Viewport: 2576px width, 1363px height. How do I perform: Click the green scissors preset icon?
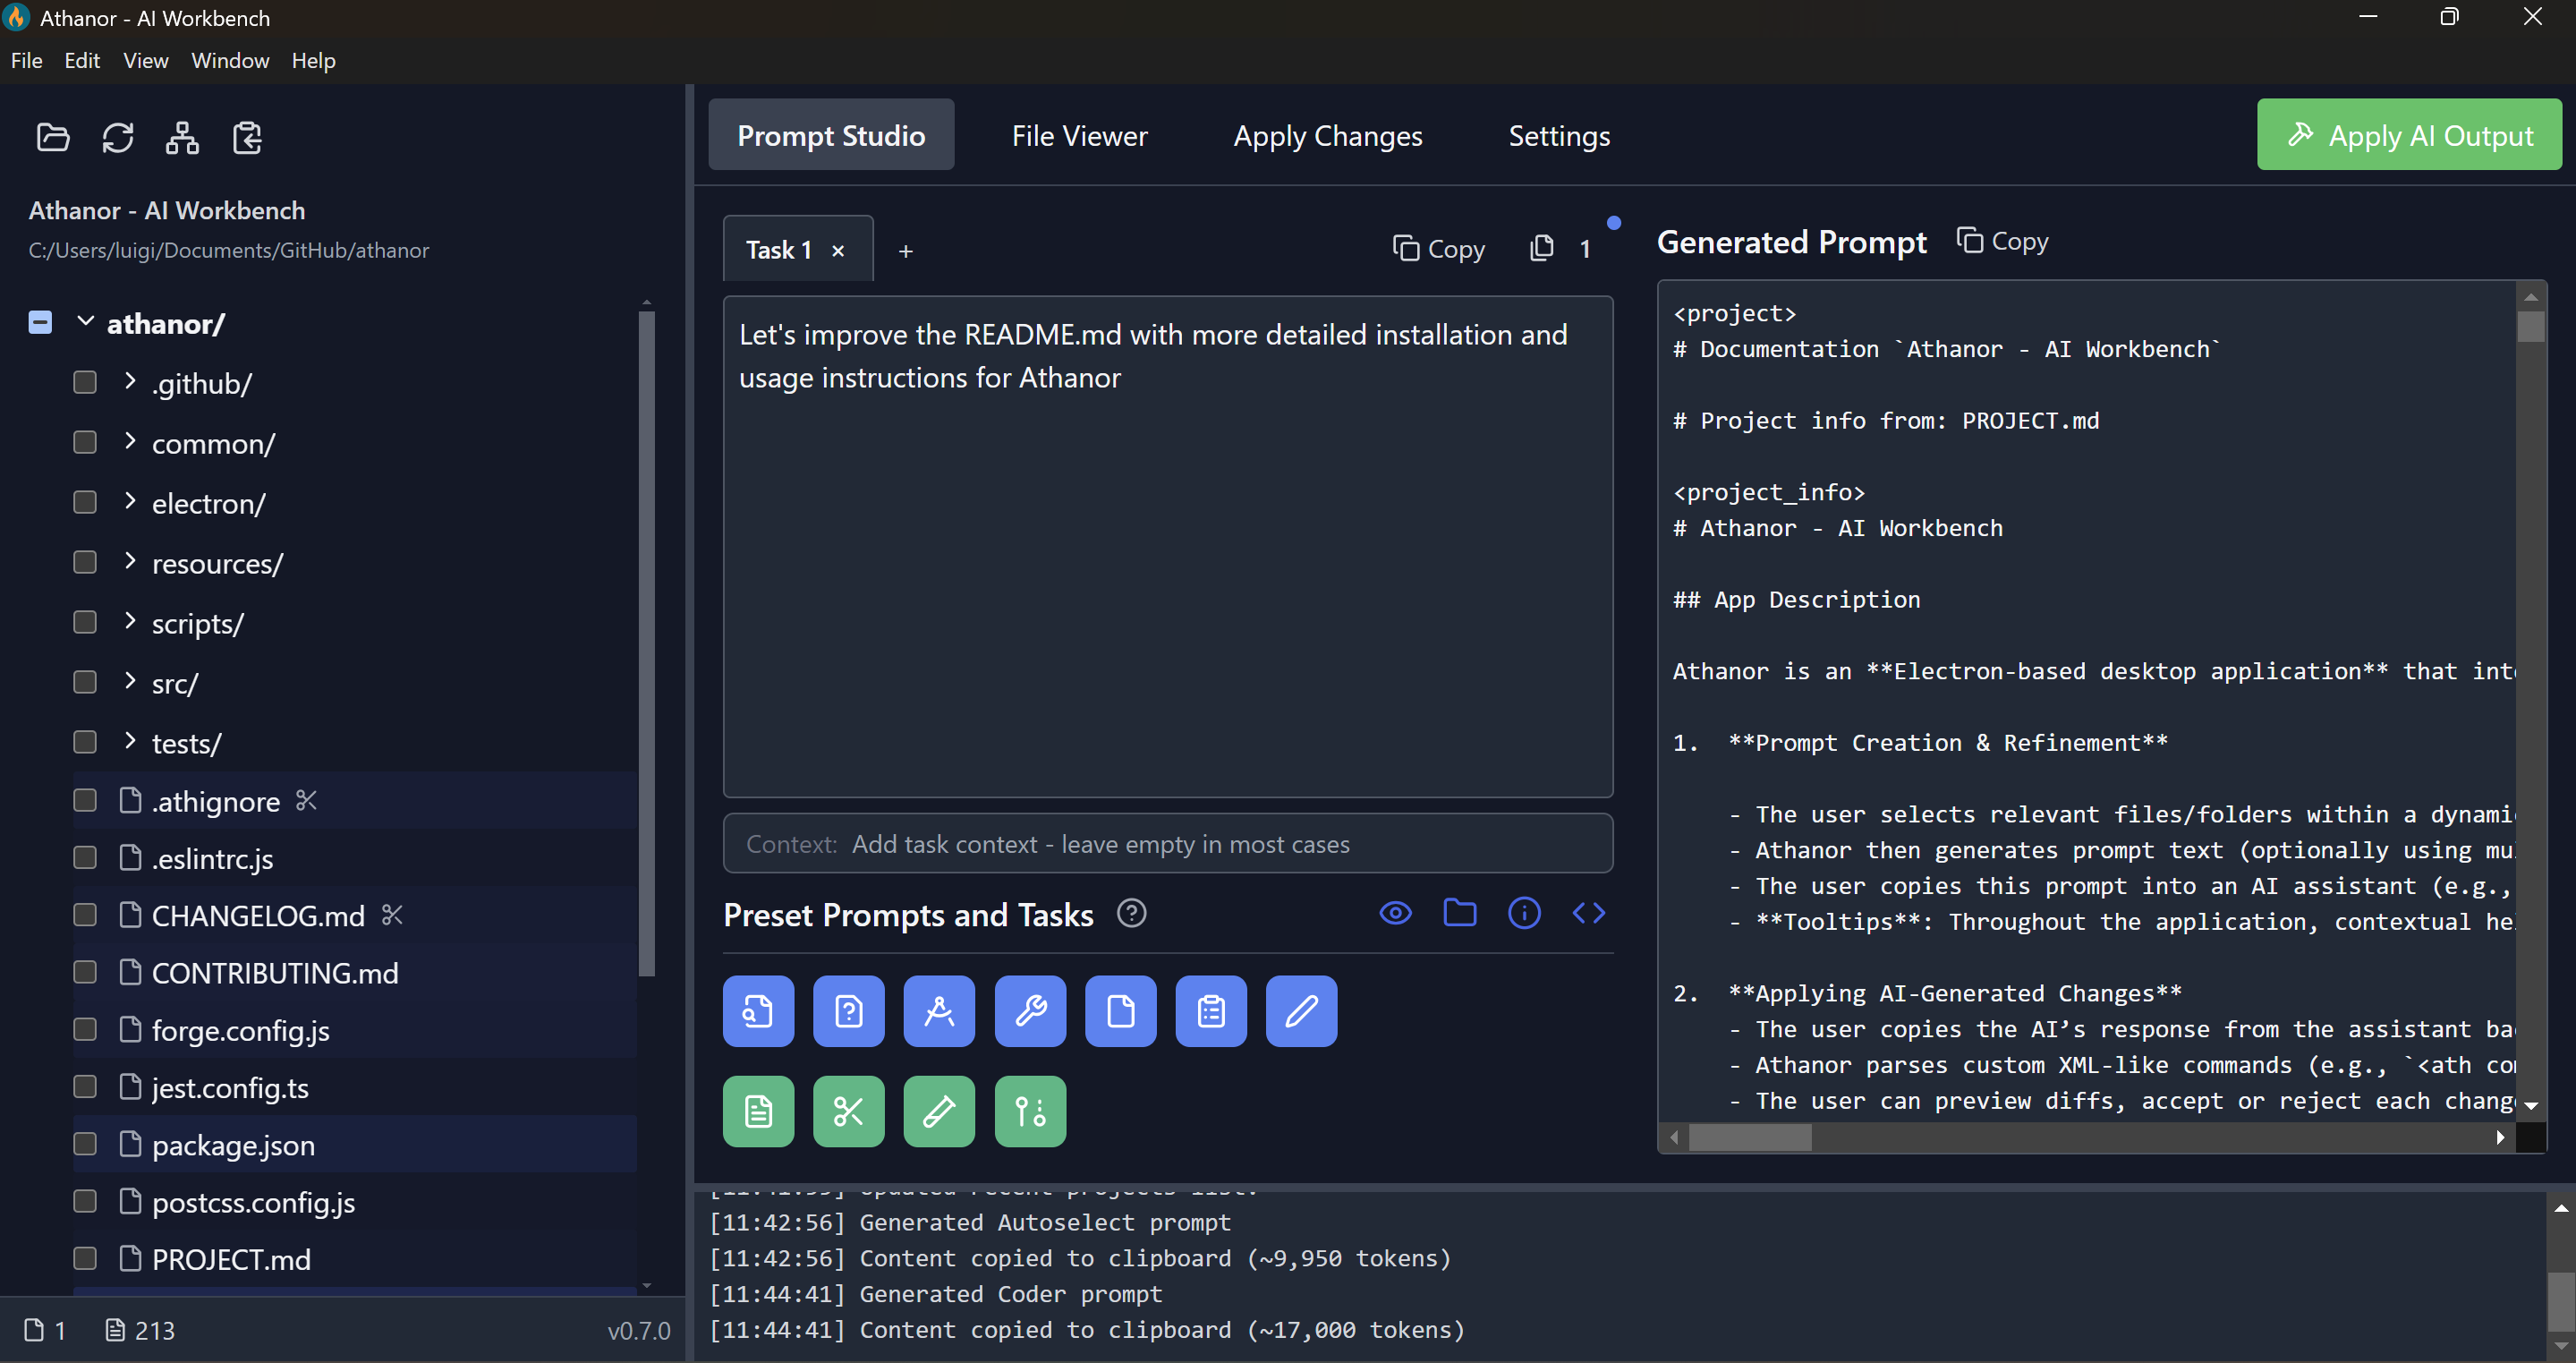point(848,1111)
